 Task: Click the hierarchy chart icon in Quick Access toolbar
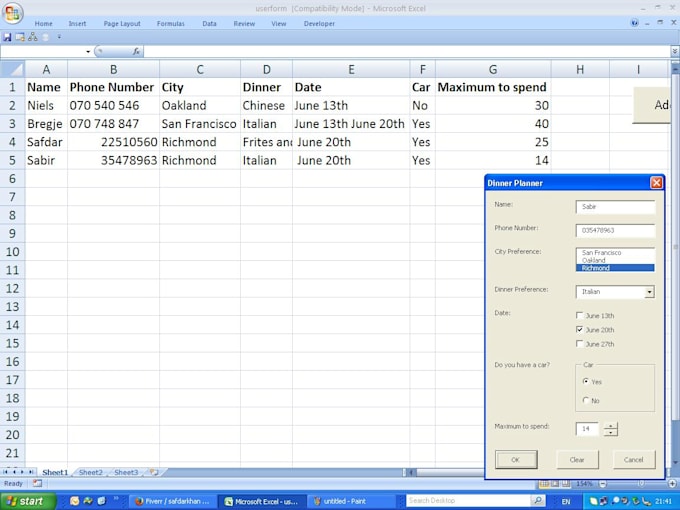[33, 37]
